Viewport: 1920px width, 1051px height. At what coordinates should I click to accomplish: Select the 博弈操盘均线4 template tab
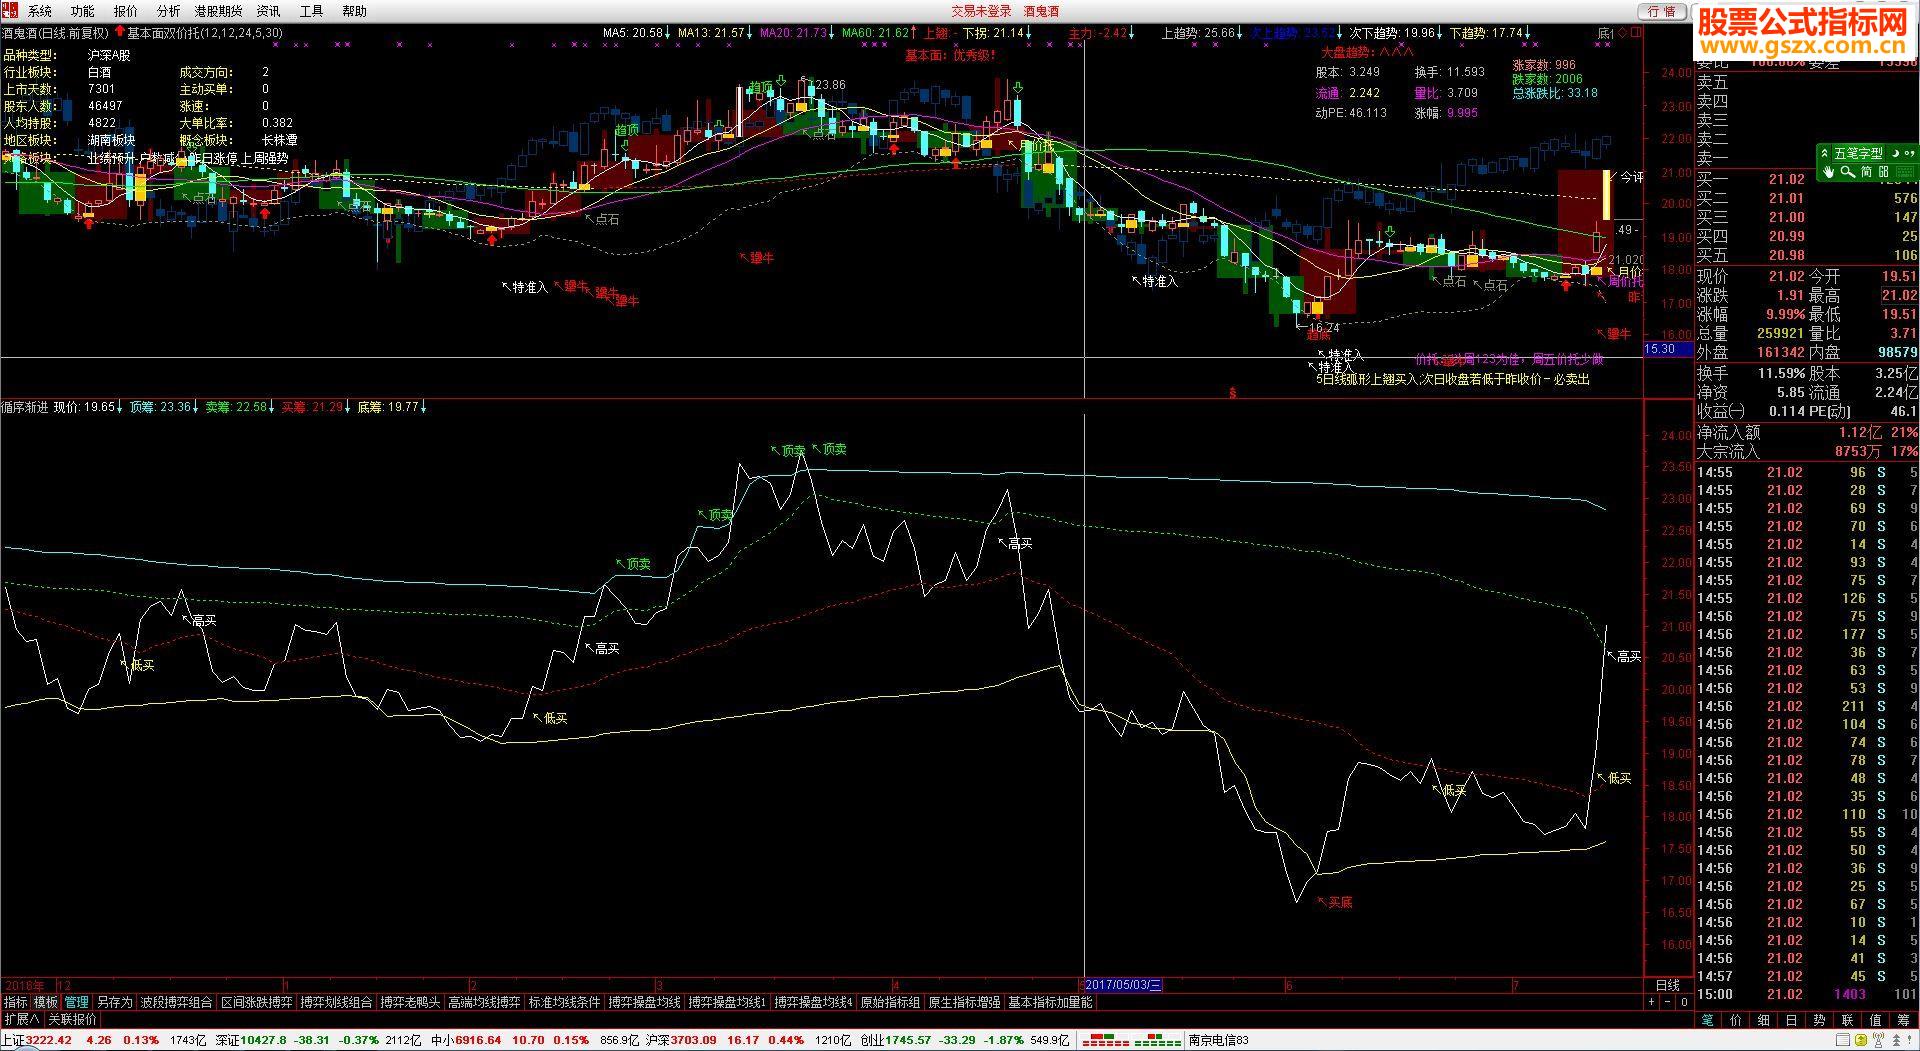pyautogui.click(x=814, y=1002)
